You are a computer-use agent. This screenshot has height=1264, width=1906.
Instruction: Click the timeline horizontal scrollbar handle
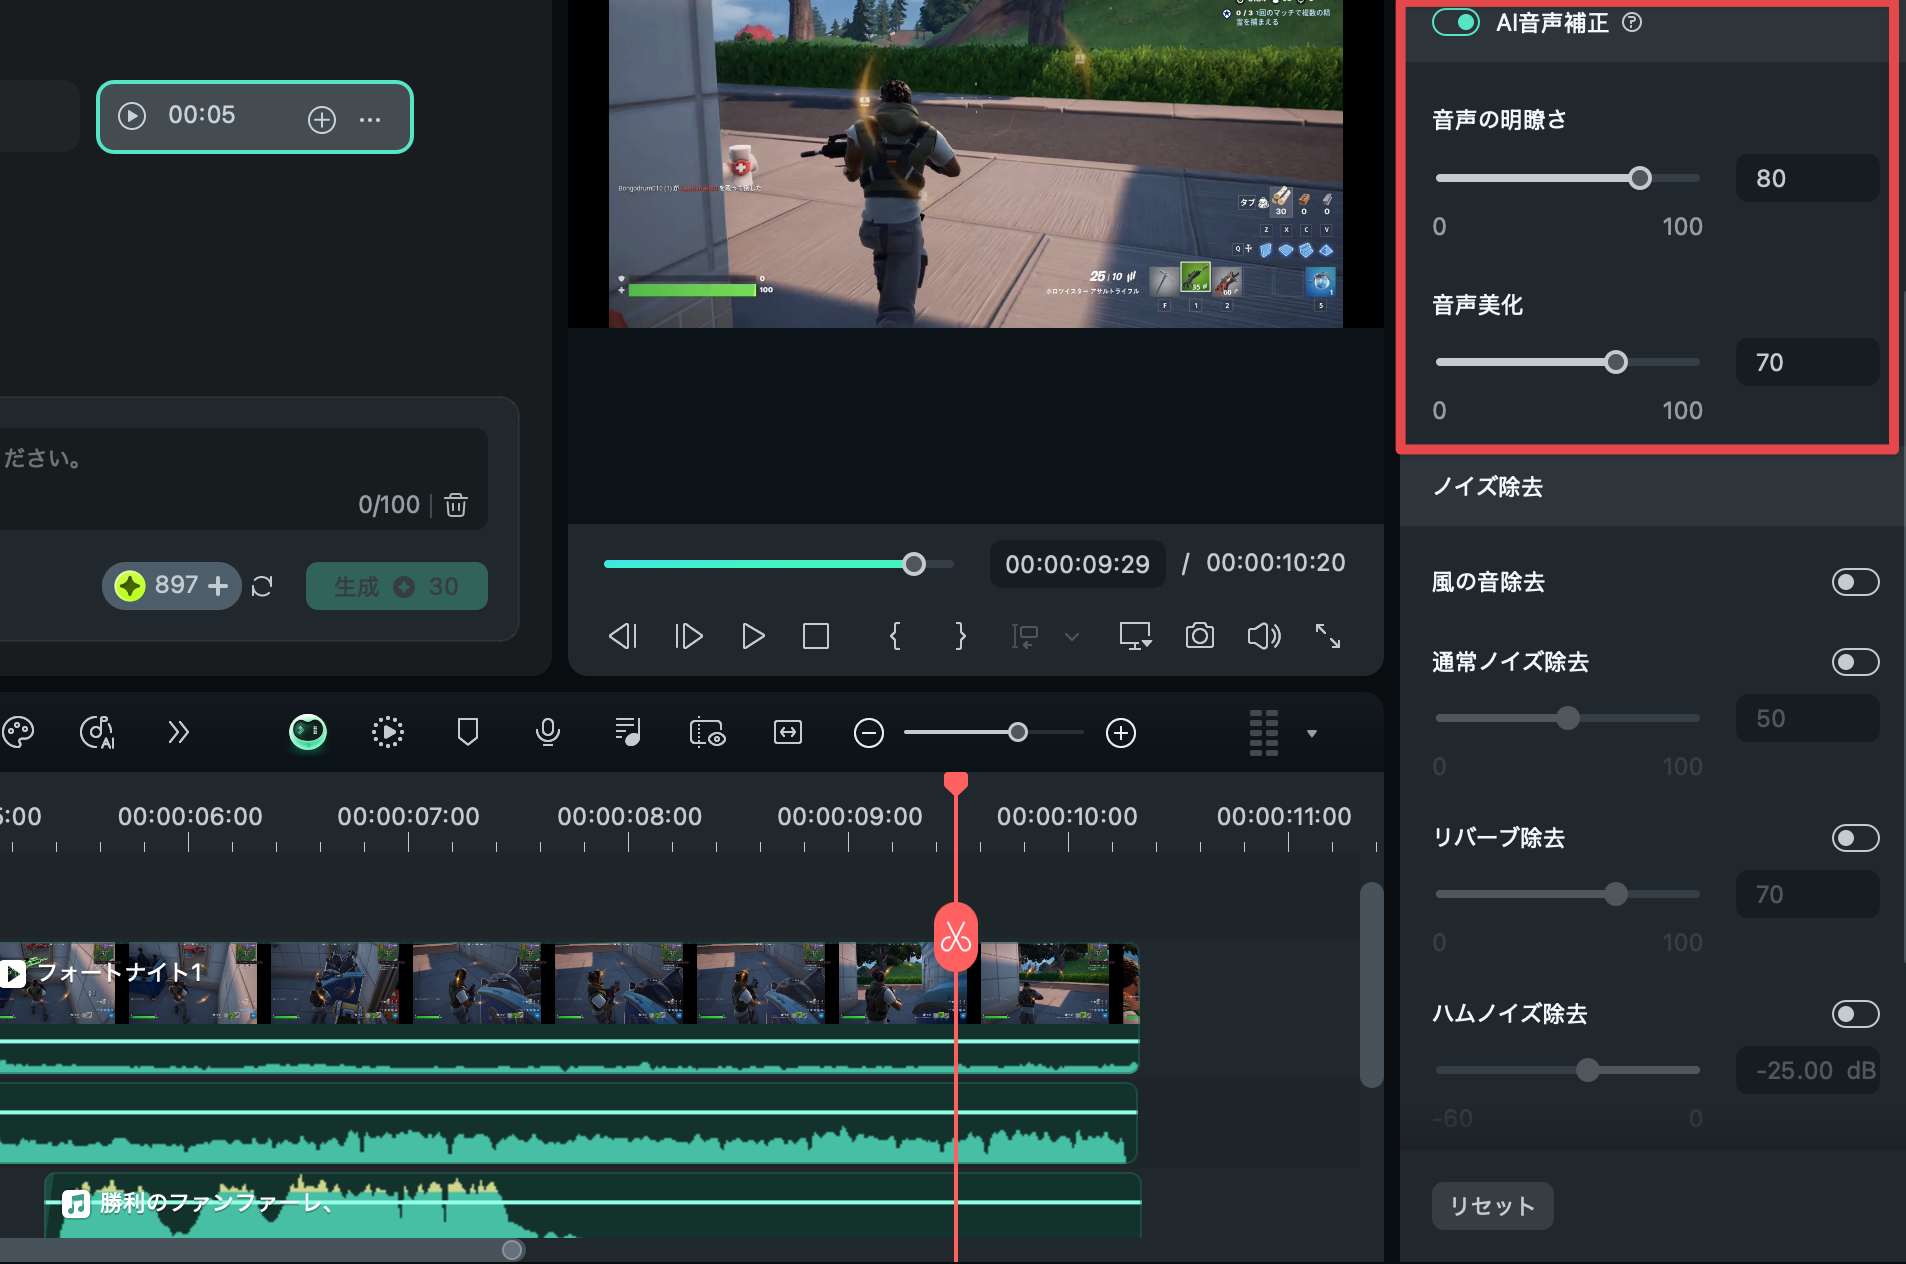tap(512, 1250)
